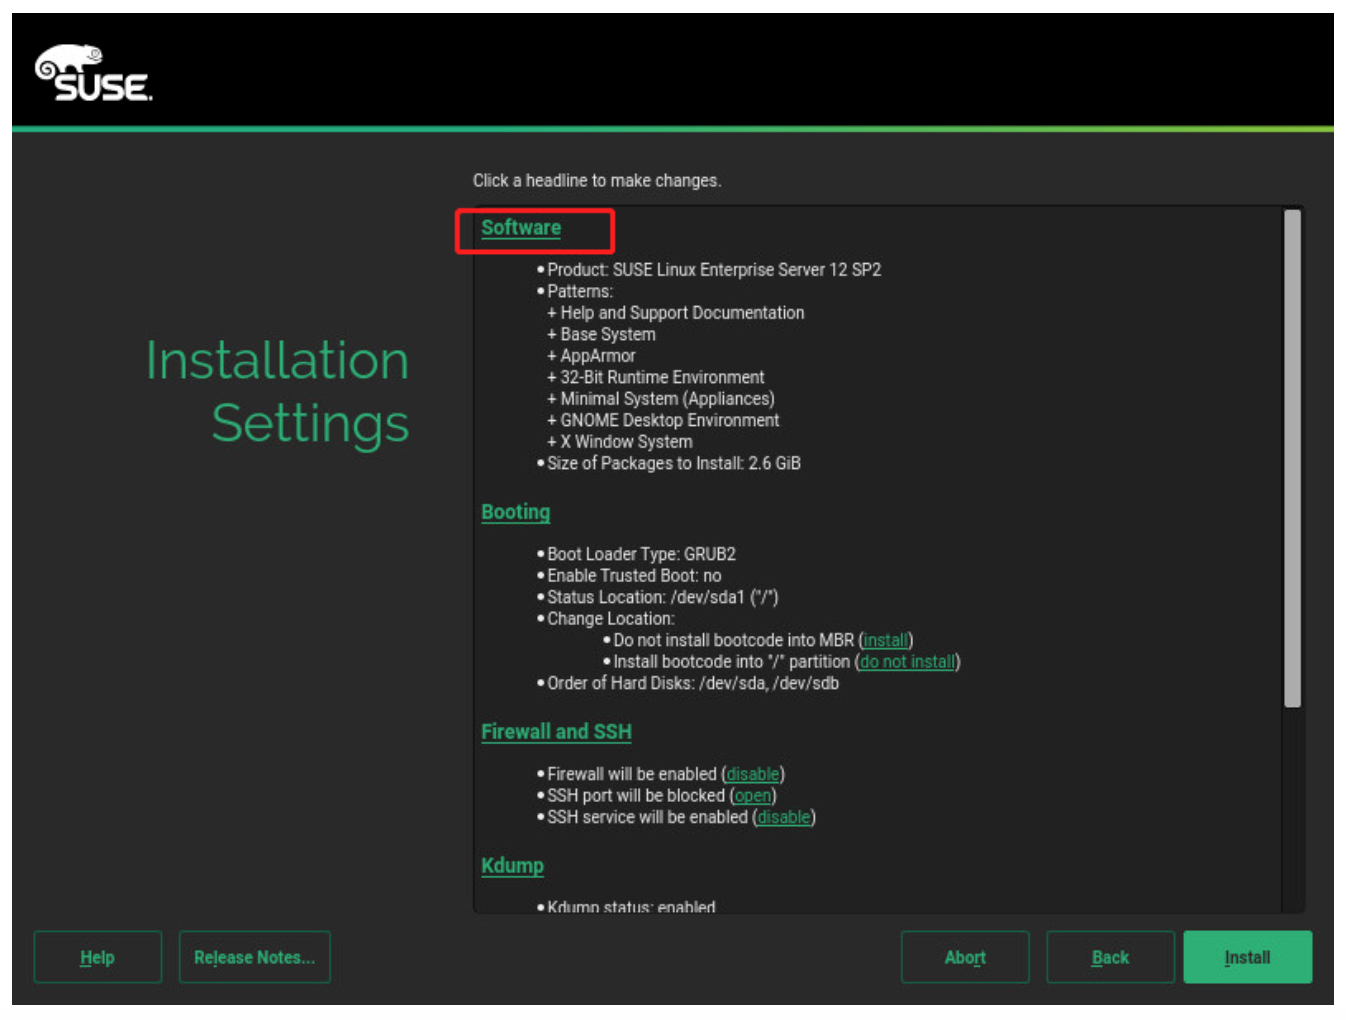This screenshot has width=1346, height=1020.
Task: Open the Kdump settings headline
Action: coord(512,866)
